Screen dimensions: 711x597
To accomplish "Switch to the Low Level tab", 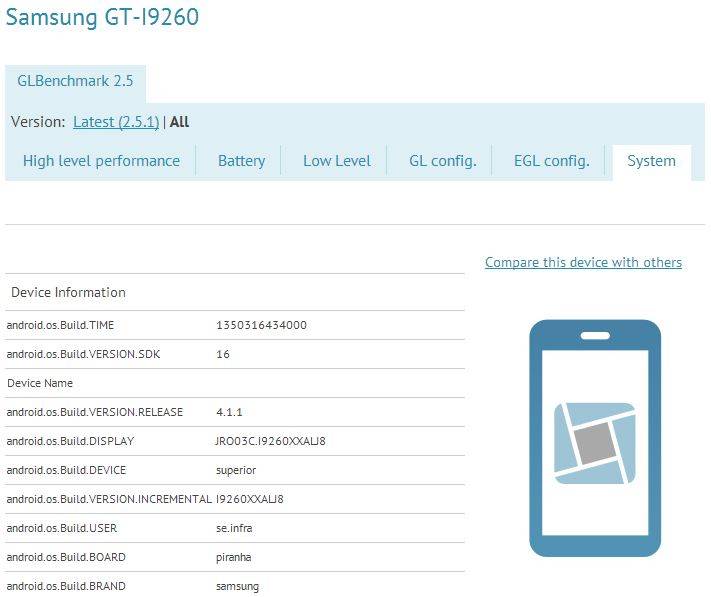I will (x=336, y=161).
